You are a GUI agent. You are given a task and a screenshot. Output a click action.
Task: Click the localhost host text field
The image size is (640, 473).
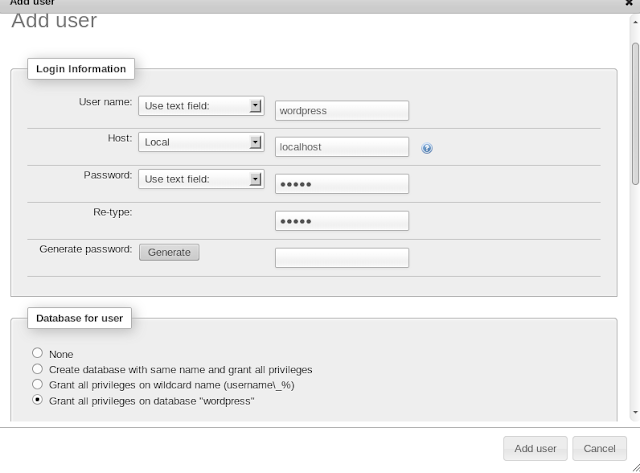(342, 147)
